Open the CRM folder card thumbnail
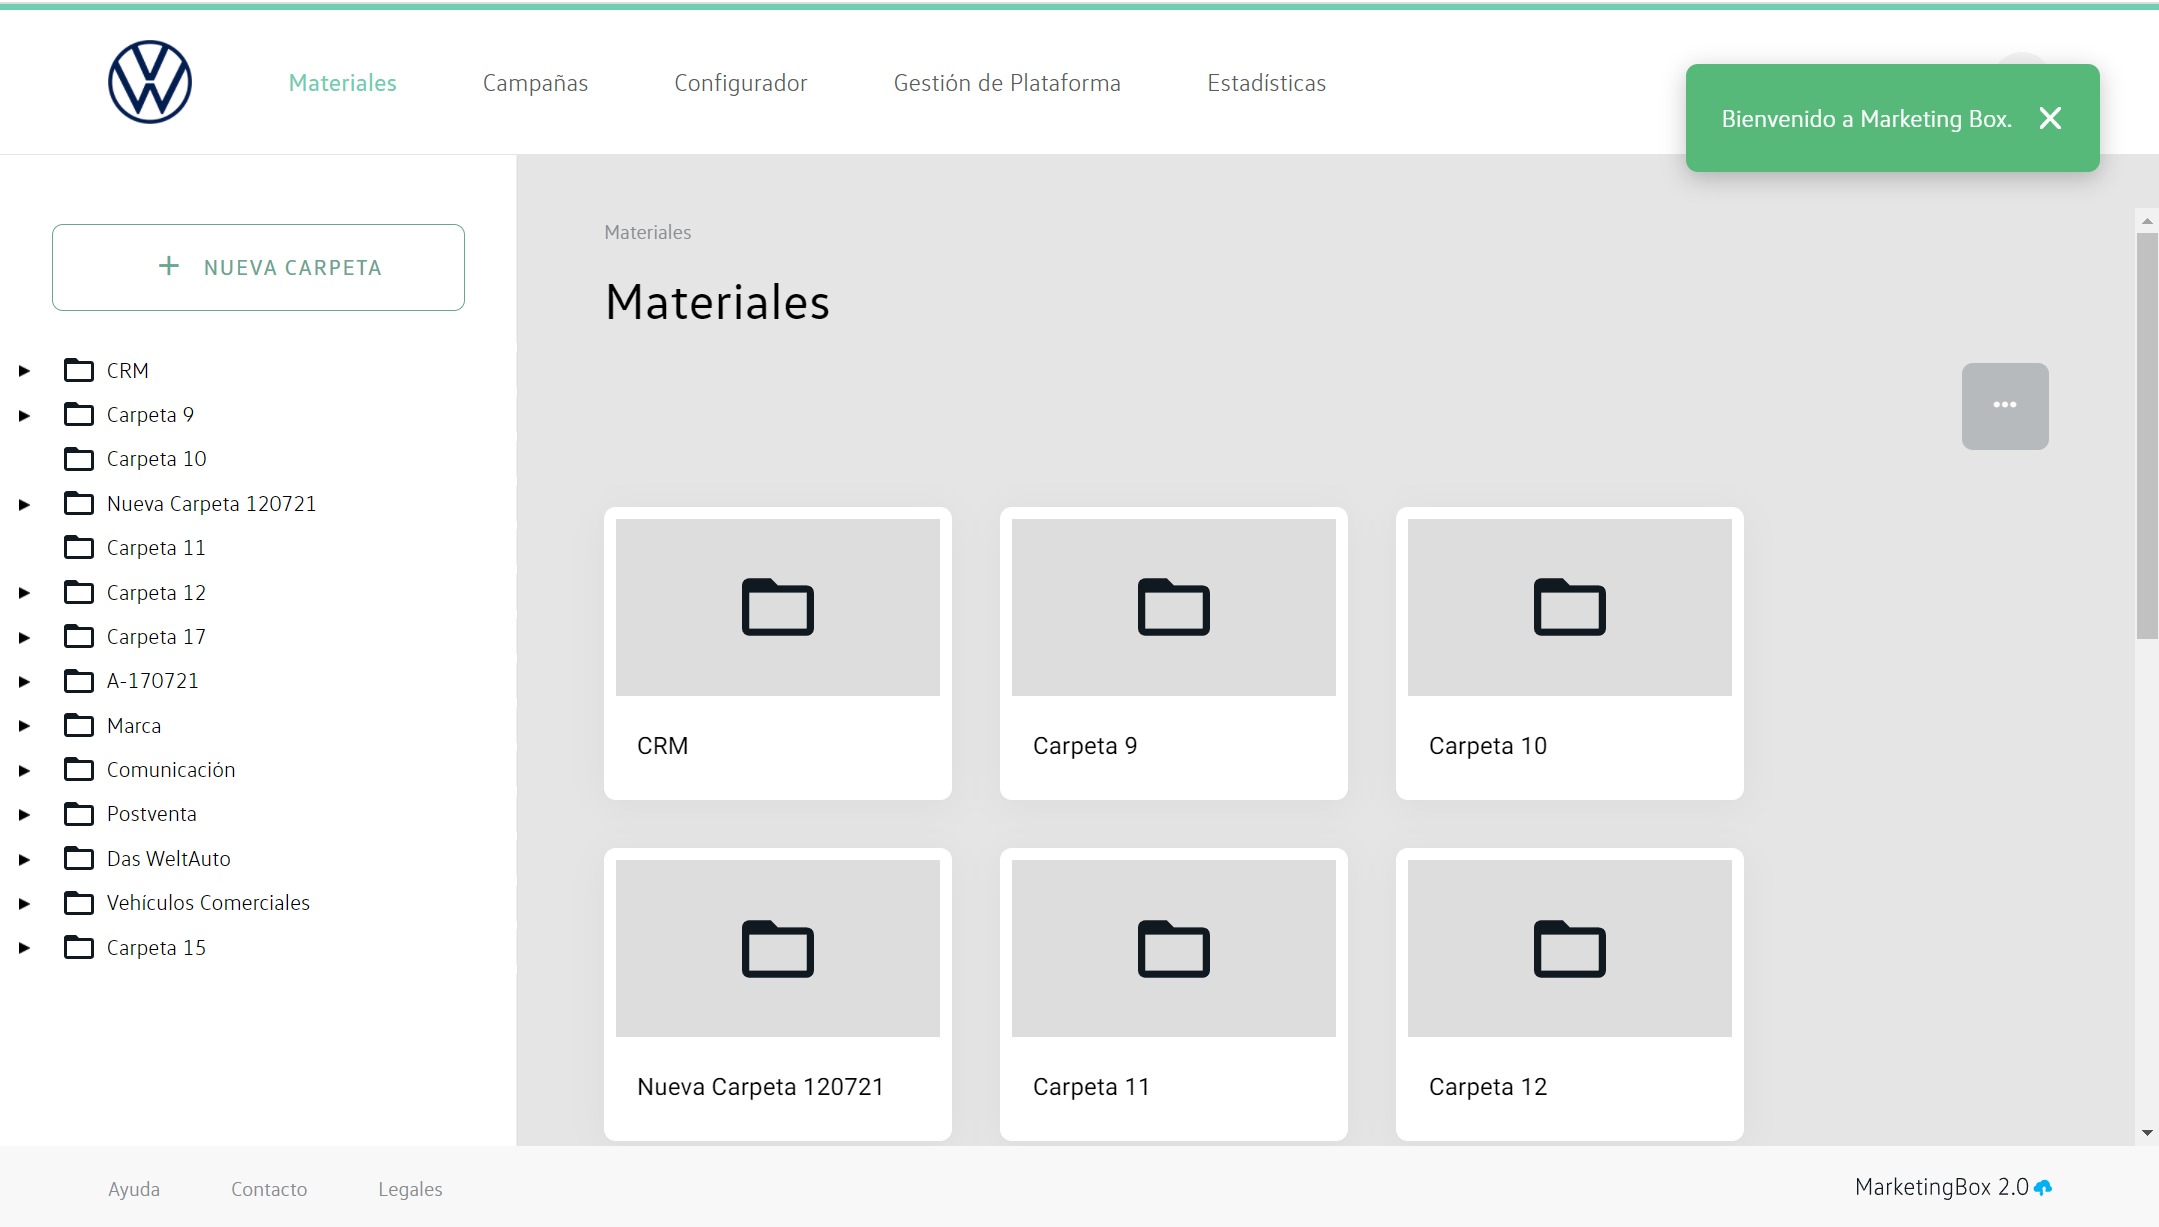 coord(777,607)
